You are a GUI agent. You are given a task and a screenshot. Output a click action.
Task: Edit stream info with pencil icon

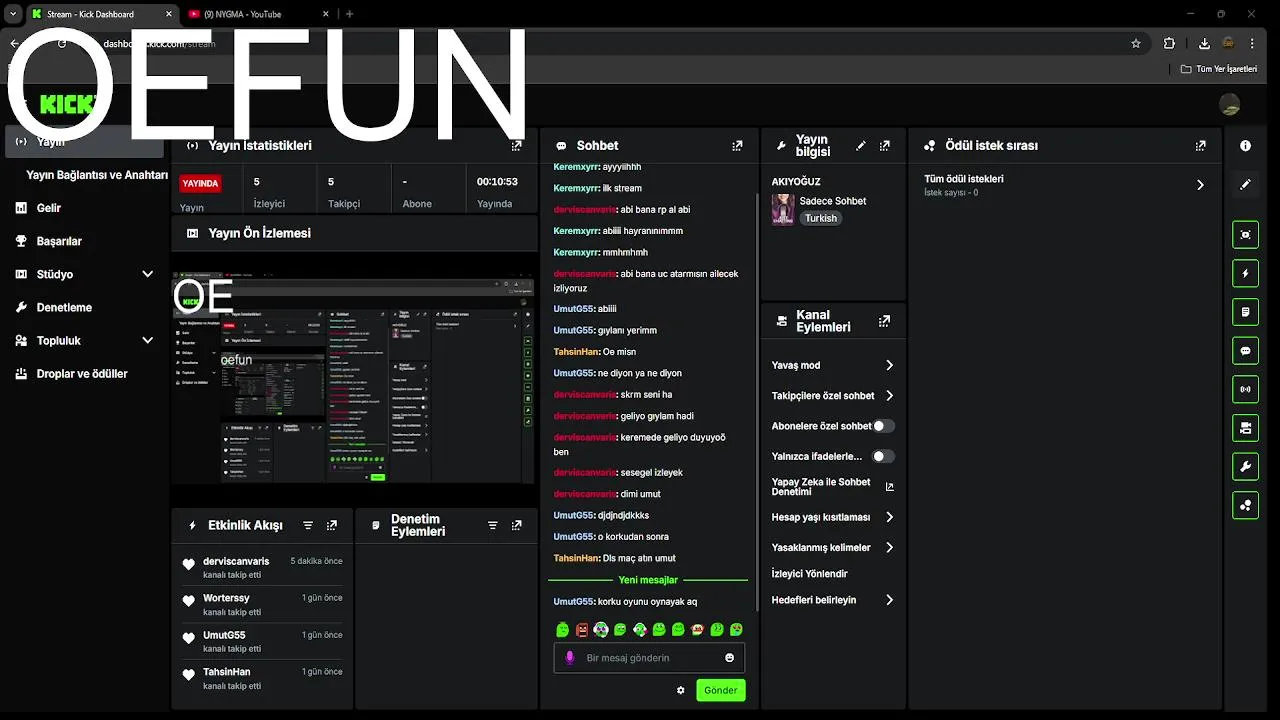(861, 146)
